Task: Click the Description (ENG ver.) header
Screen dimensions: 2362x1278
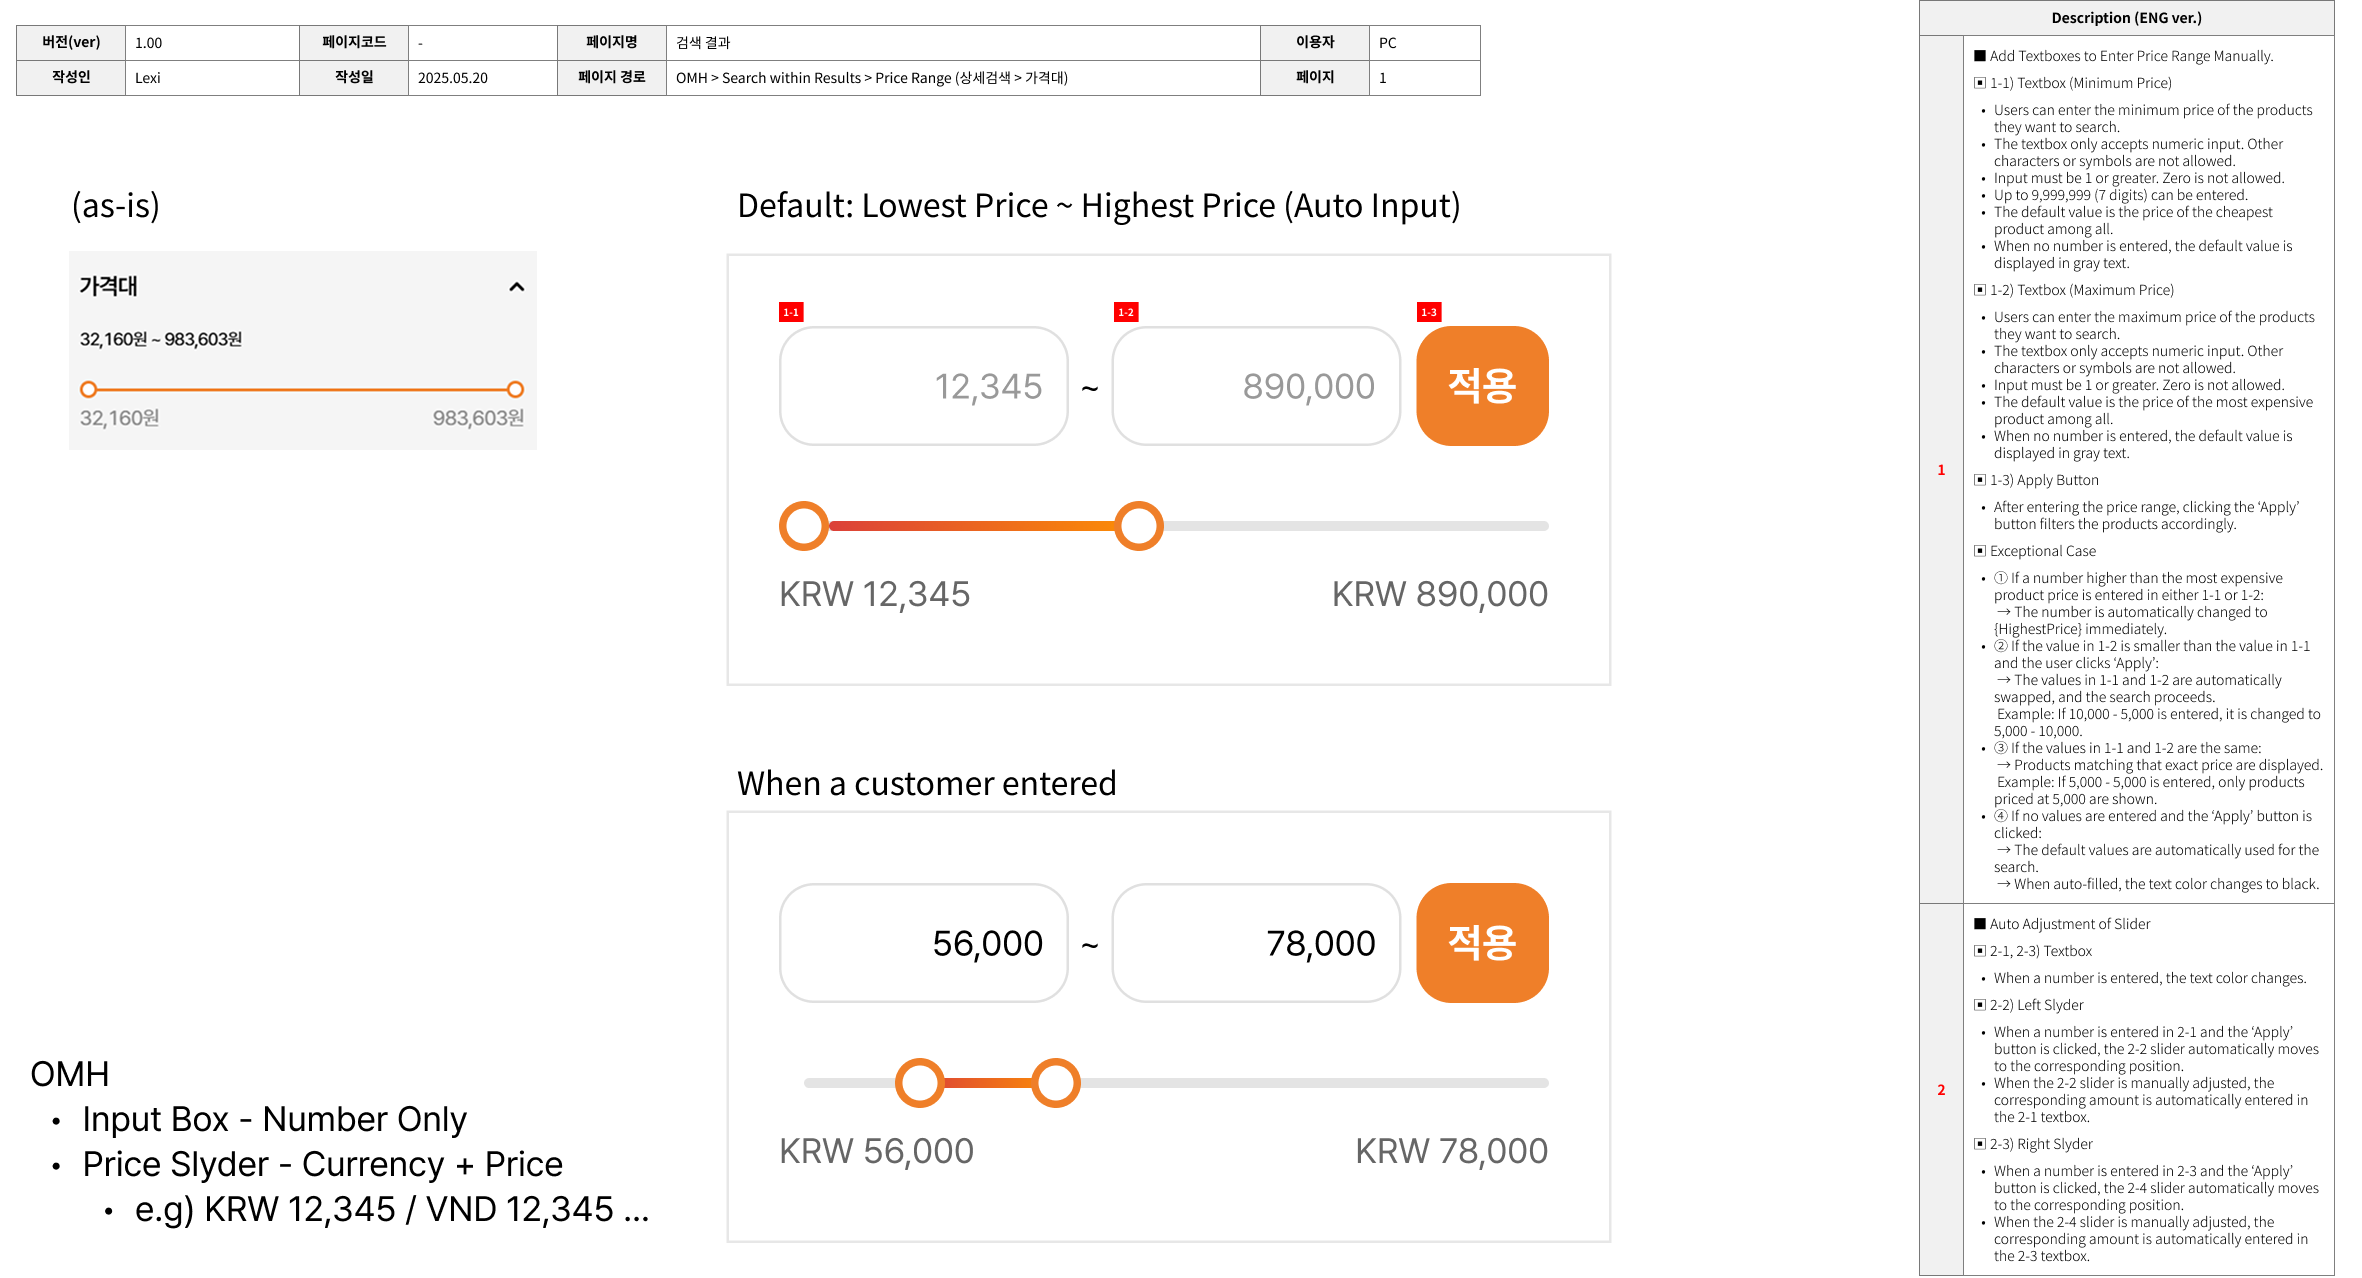Action: tap(2126, 18)
